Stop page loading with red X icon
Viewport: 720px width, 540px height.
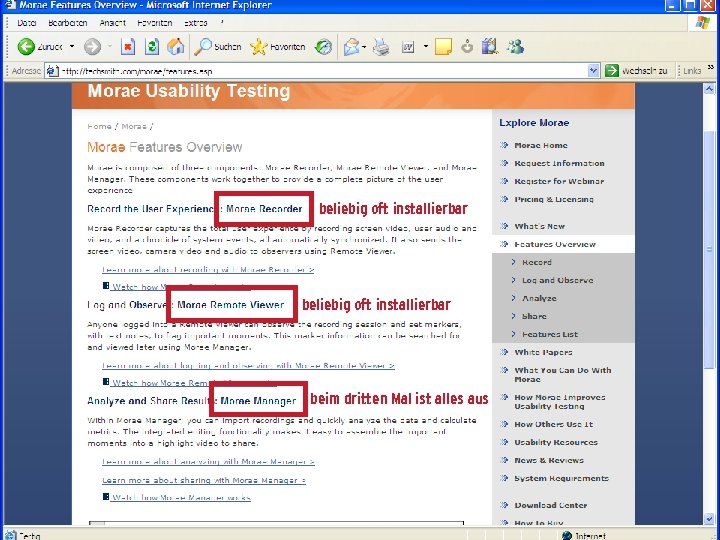click(x=128, y=46)
